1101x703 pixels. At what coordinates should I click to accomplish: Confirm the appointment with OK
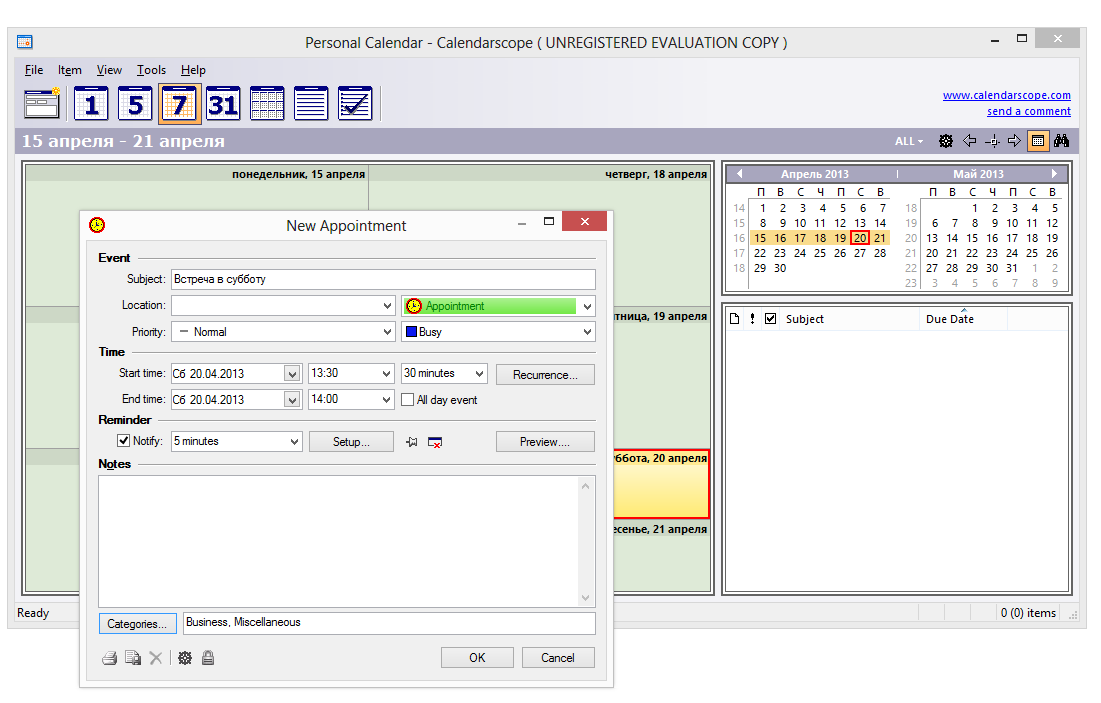point(477,657)
